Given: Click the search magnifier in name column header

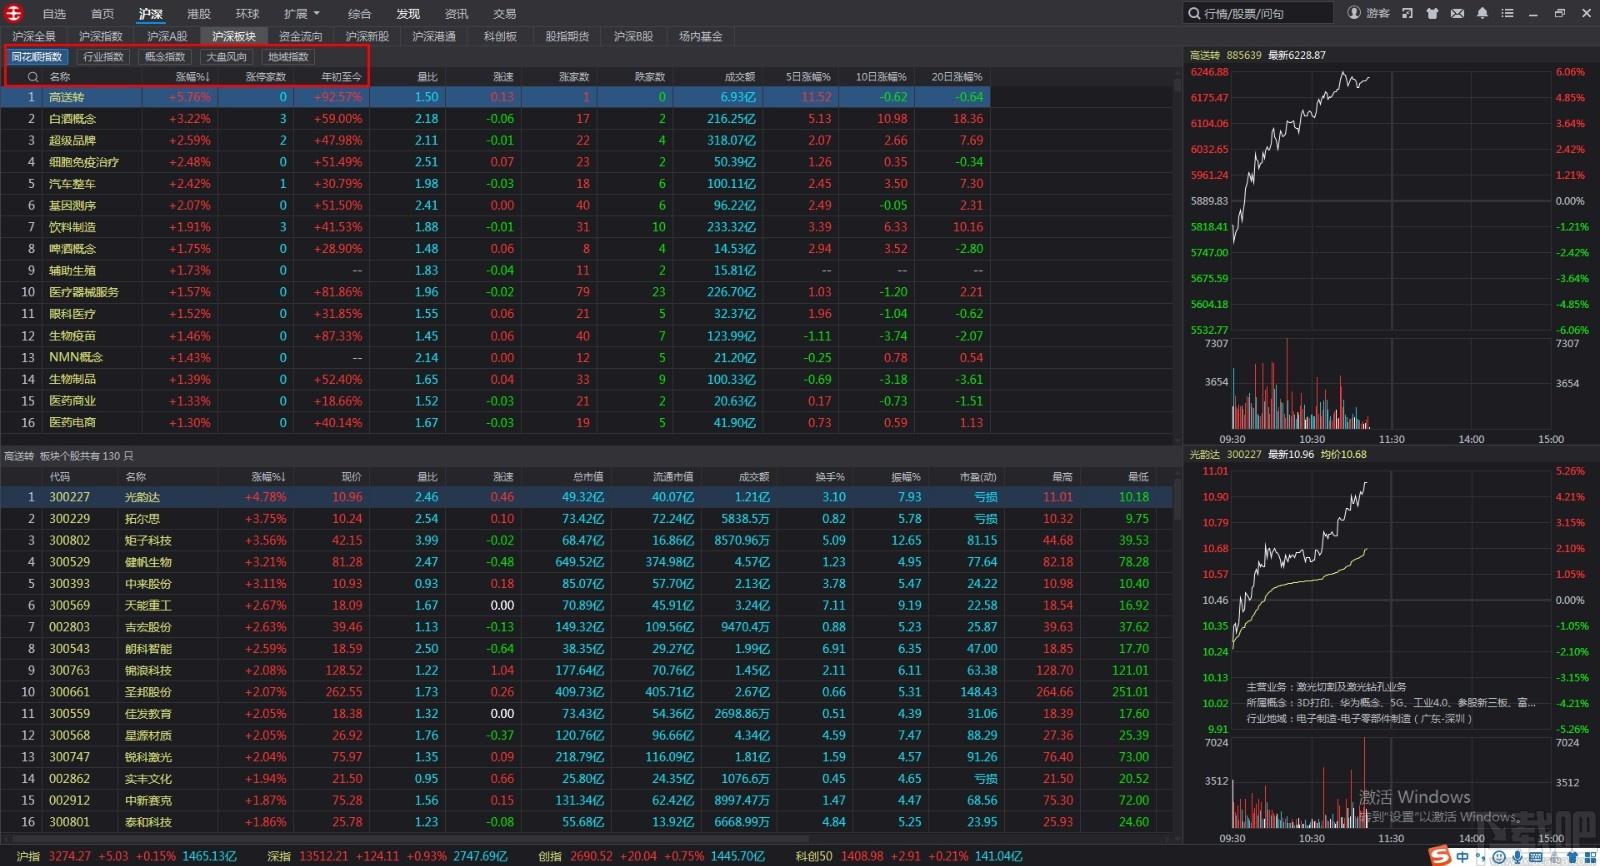Looking at the screenshot, I should [x=33, y=77].
